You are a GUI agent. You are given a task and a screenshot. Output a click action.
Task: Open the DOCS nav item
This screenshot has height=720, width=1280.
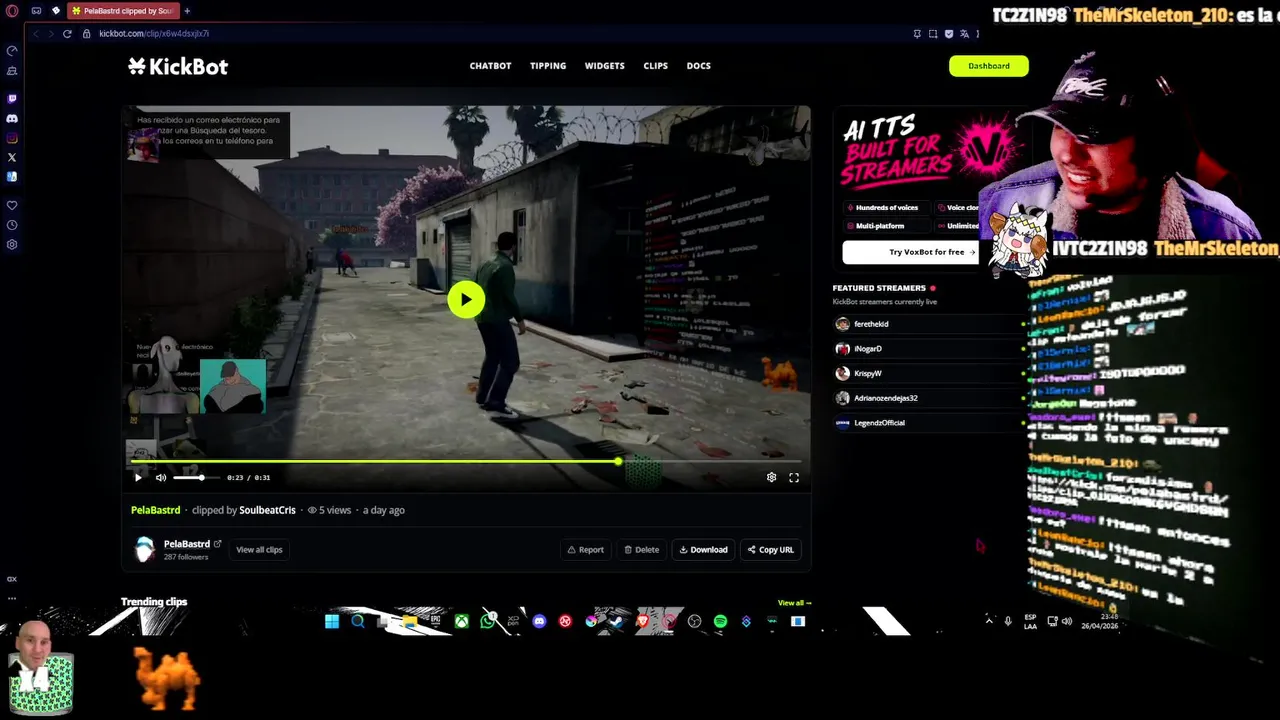click(699, 66)
